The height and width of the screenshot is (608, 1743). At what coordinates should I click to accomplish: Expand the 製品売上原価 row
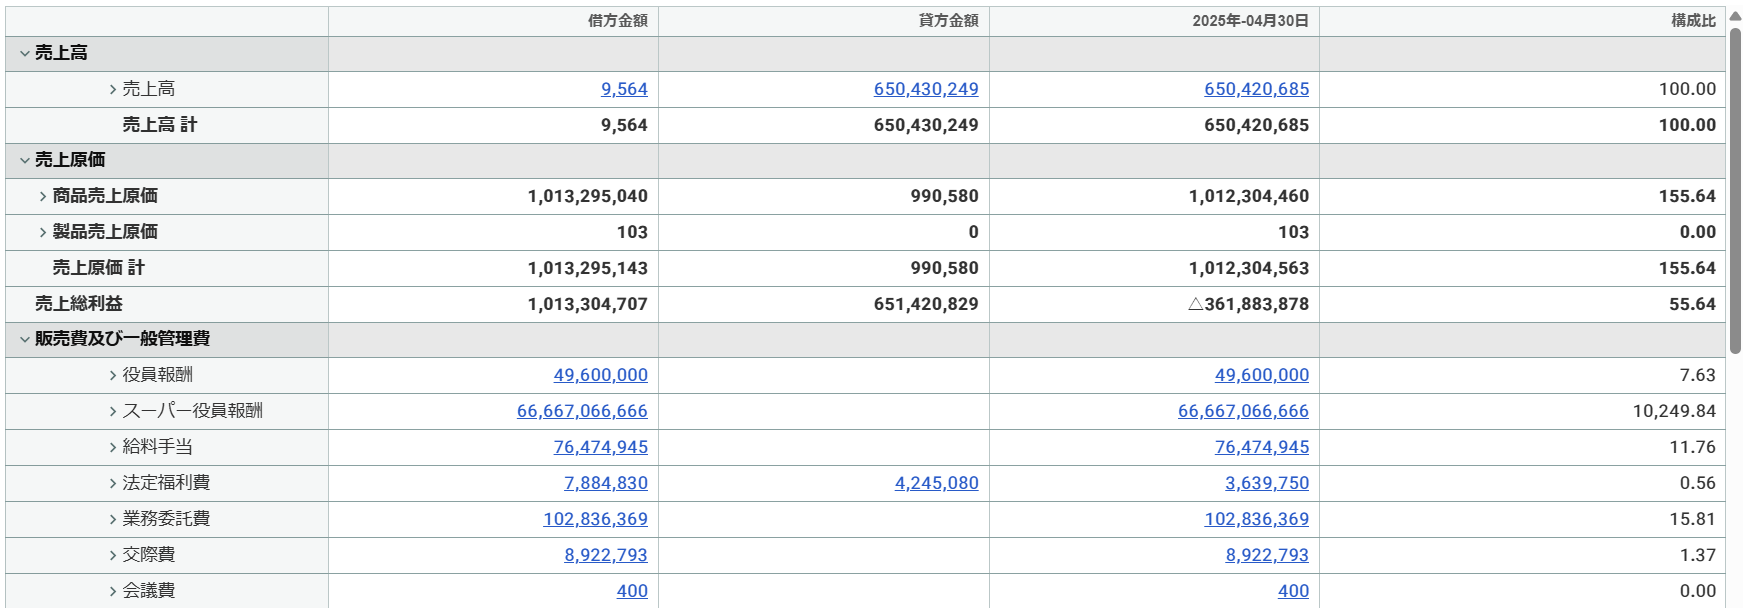click(x=43, y=233)
